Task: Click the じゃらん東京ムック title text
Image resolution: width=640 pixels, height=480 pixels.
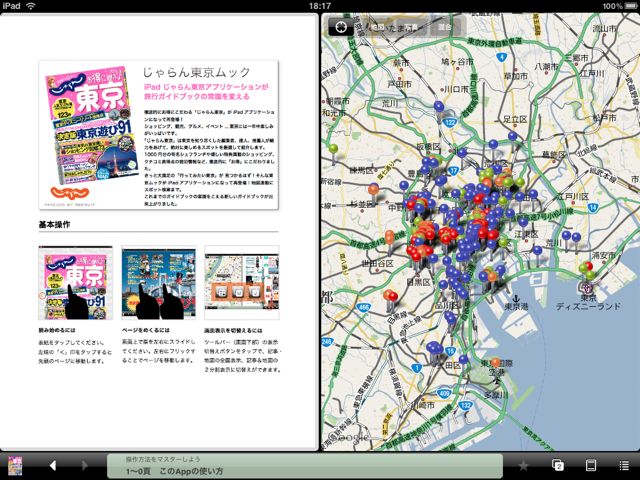Action: tap(196, 72)
